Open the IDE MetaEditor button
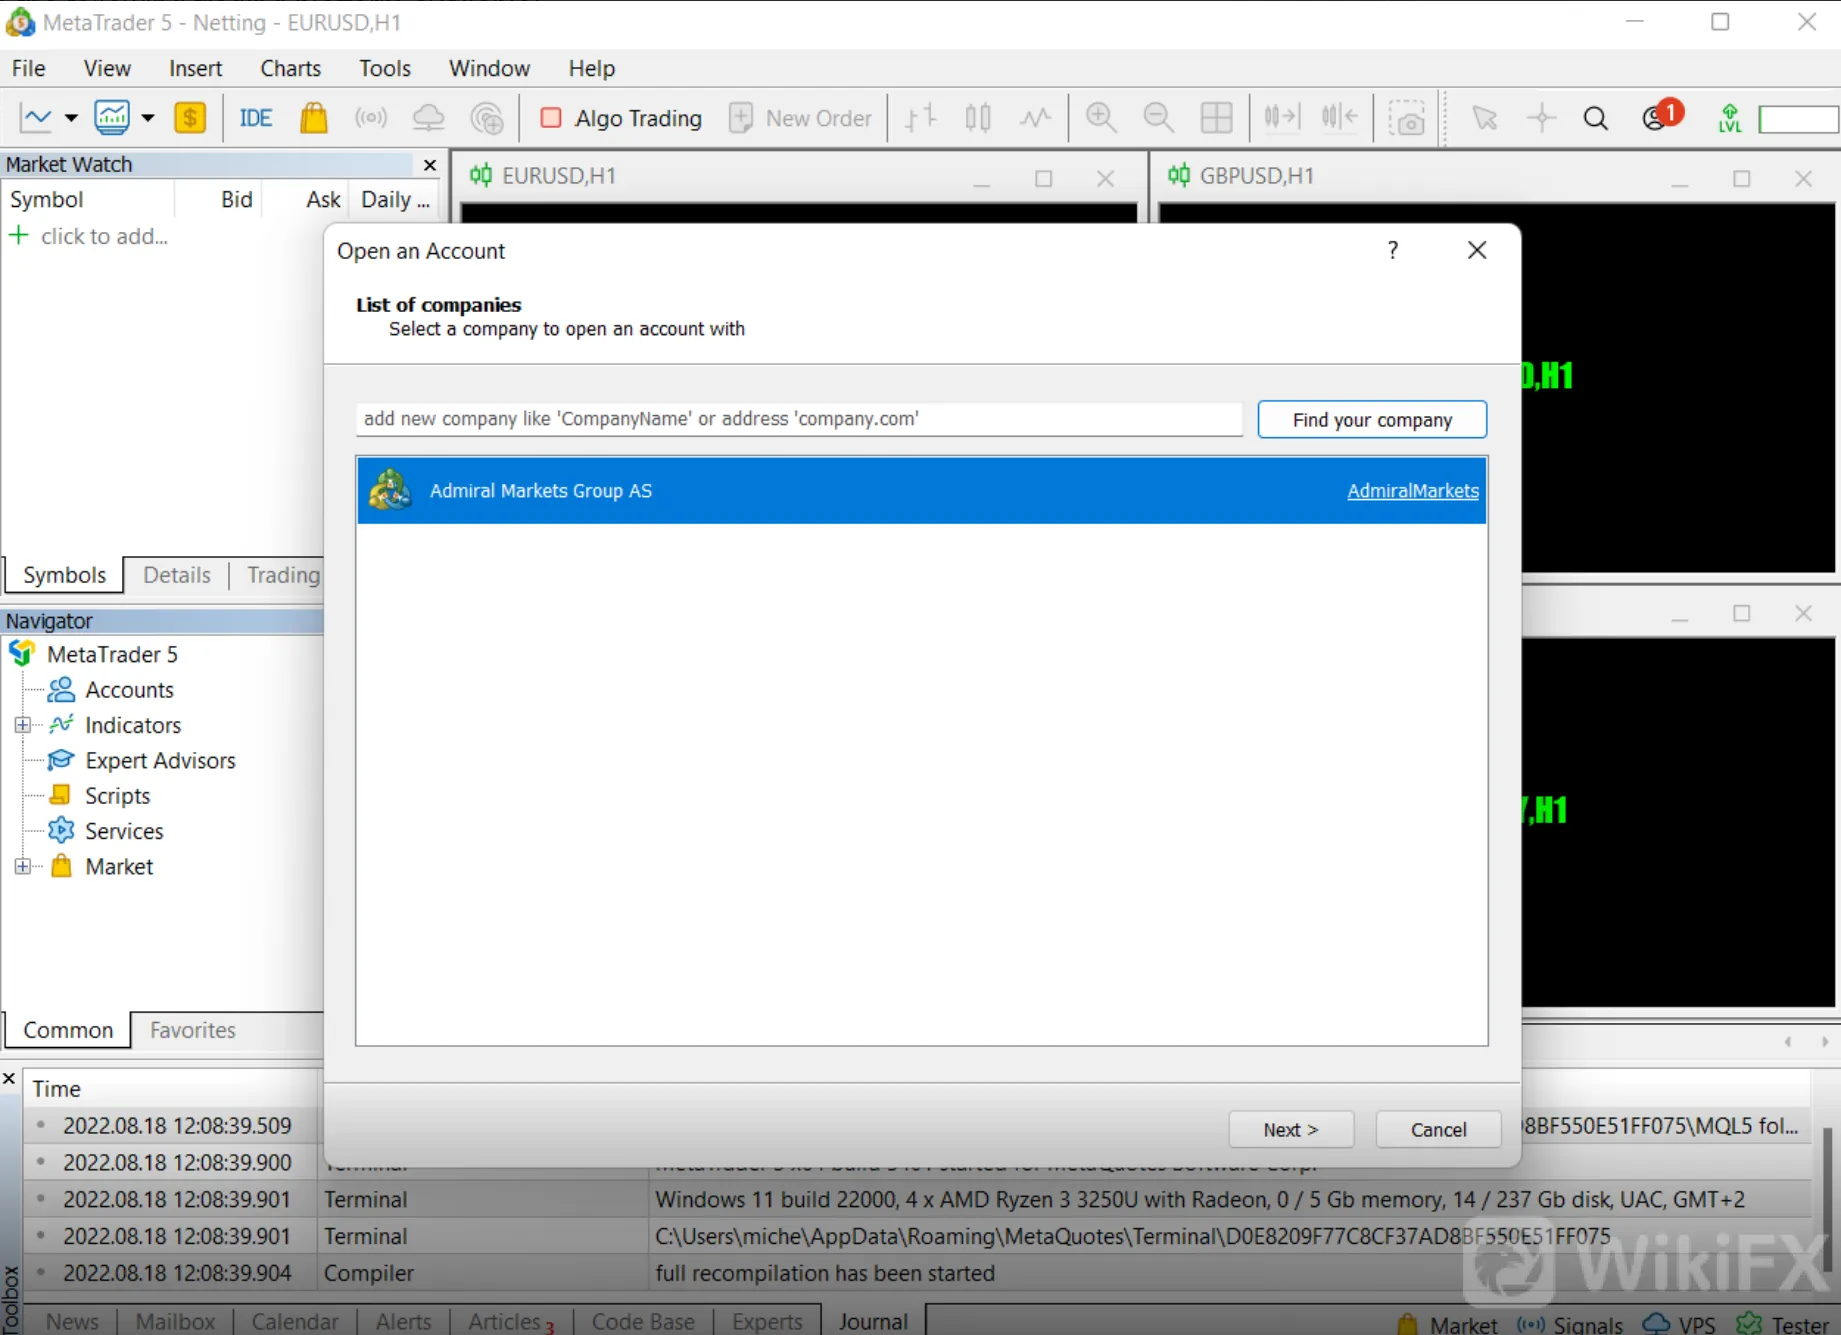 256,118
